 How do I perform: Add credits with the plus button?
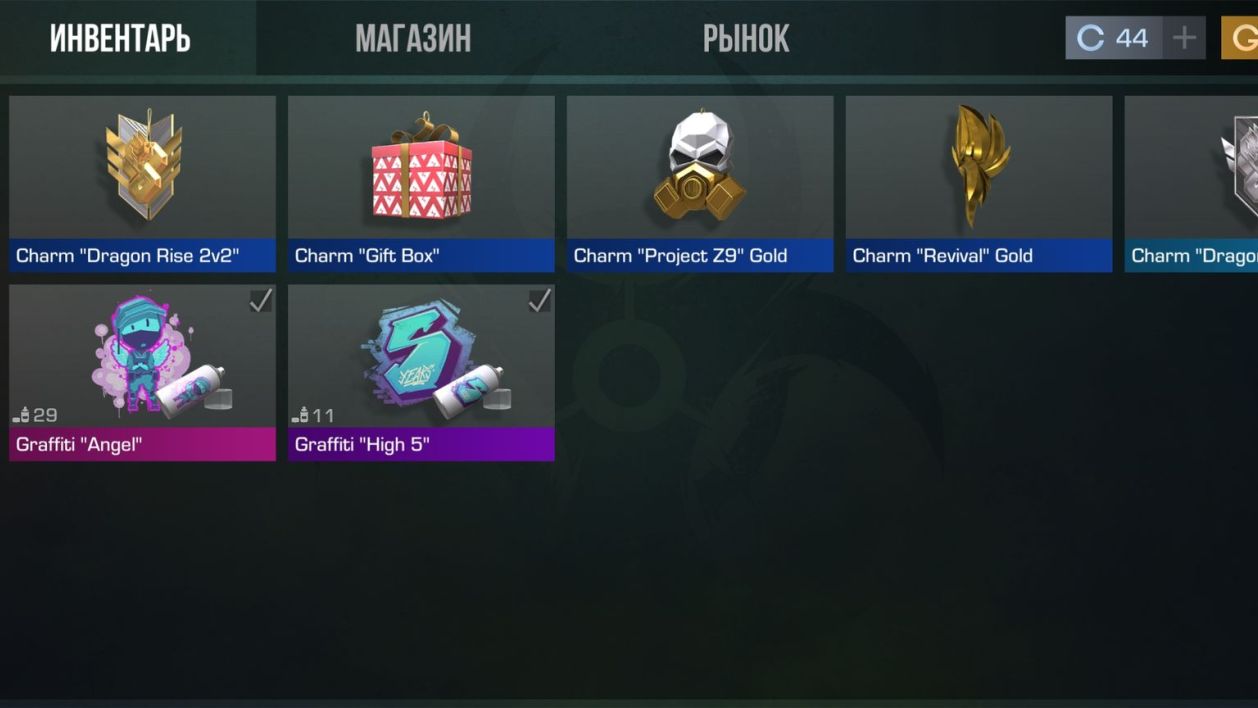click(1184, 38)
